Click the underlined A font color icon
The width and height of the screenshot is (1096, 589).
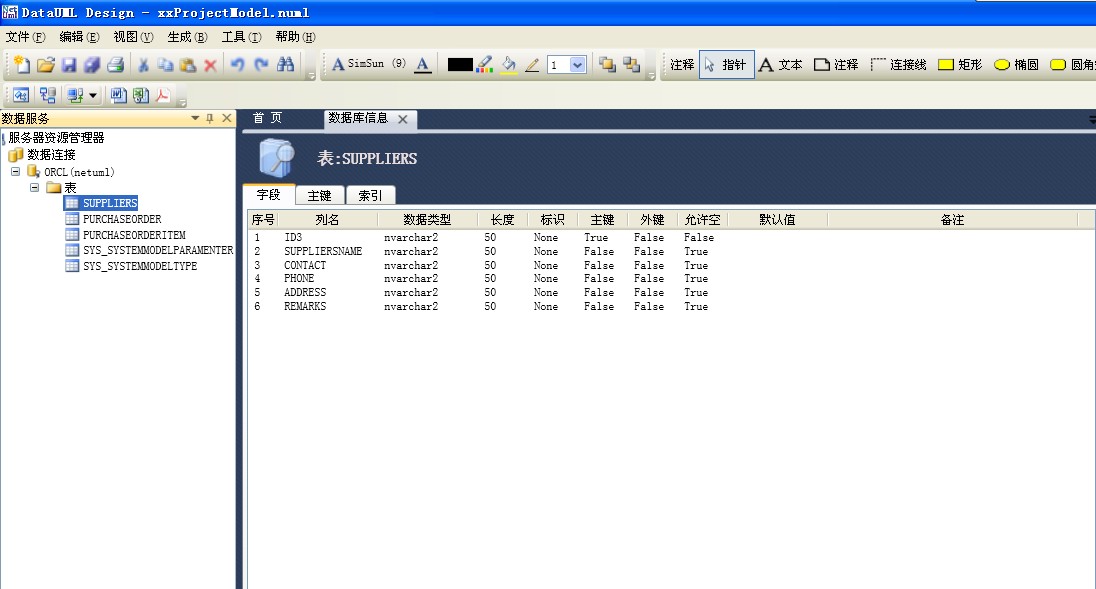422,65
